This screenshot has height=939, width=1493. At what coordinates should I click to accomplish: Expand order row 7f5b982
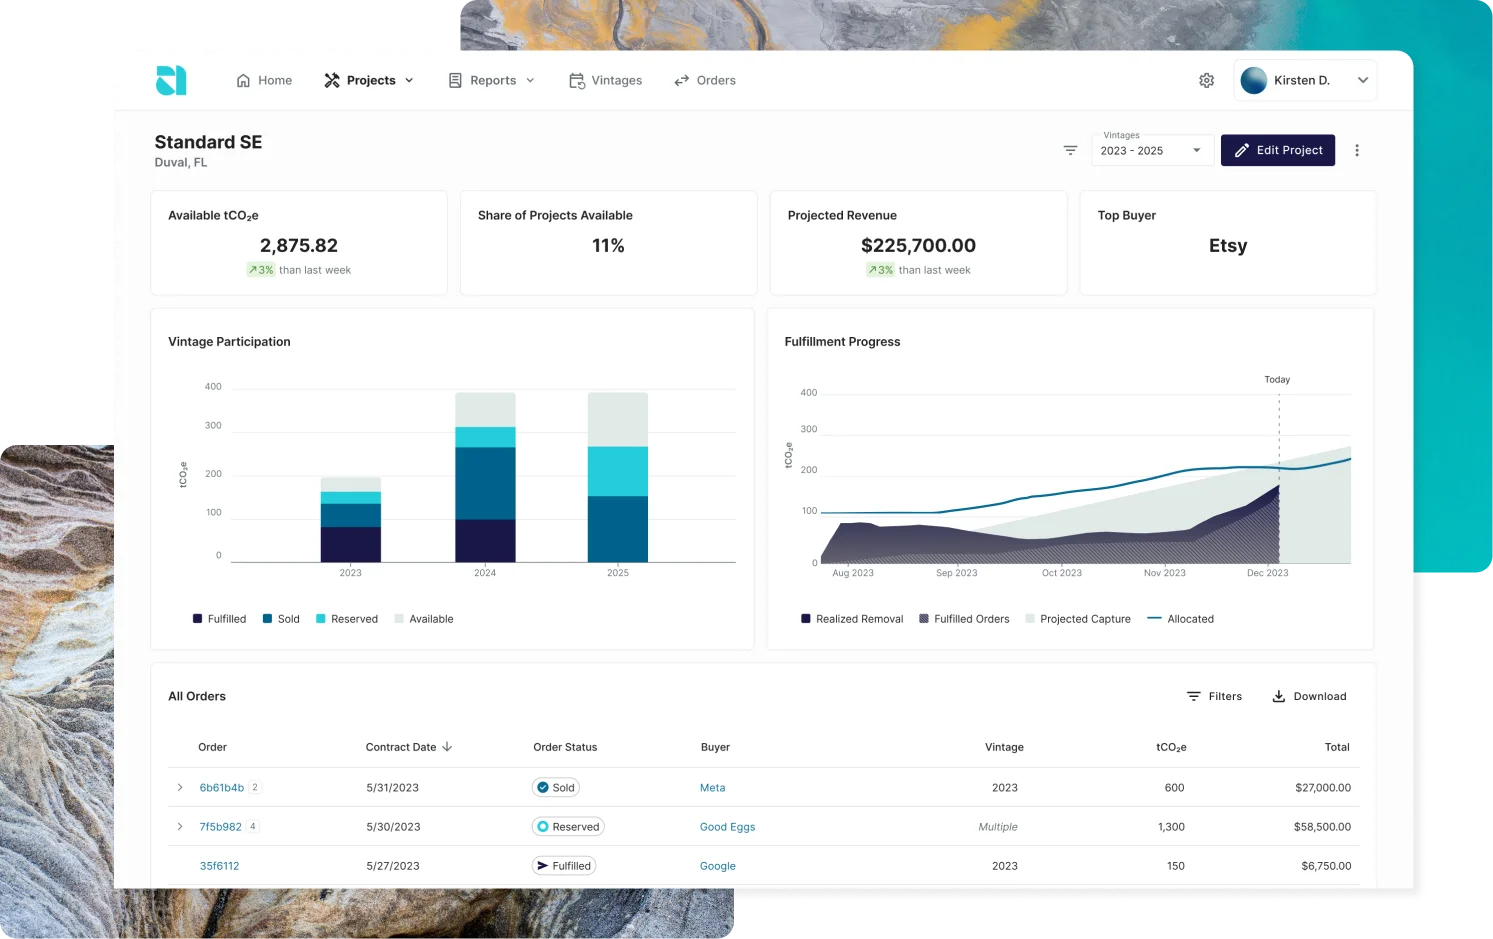(180, 826)
